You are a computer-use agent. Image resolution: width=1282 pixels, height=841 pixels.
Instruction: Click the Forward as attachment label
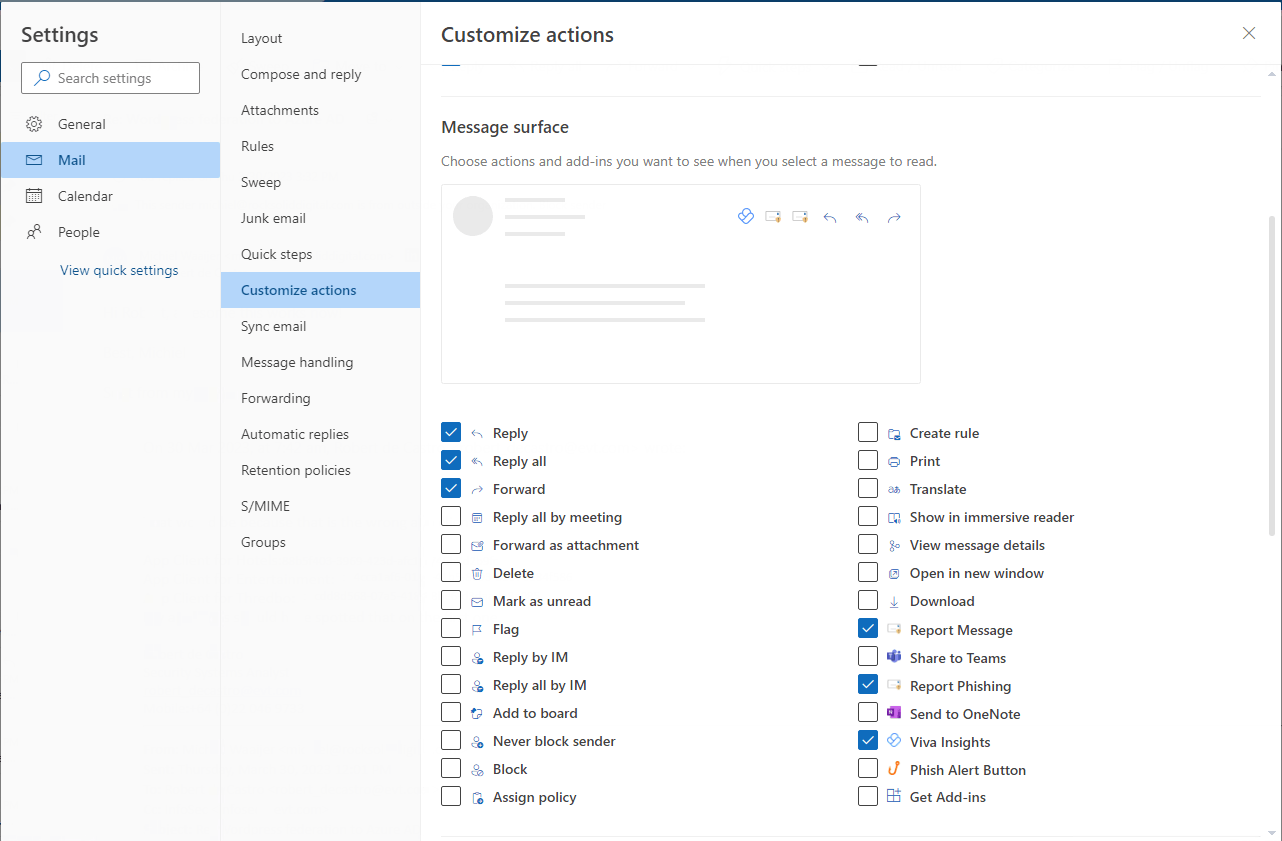(566, 545)
